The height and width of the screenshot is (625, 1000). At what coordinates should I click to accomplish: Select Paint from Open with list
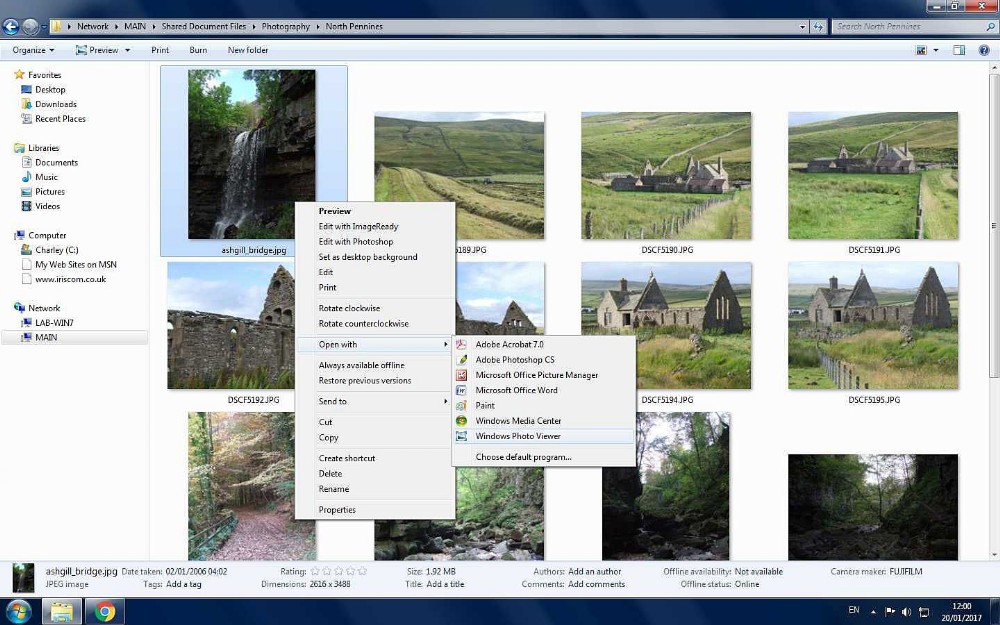pos(485,406)
